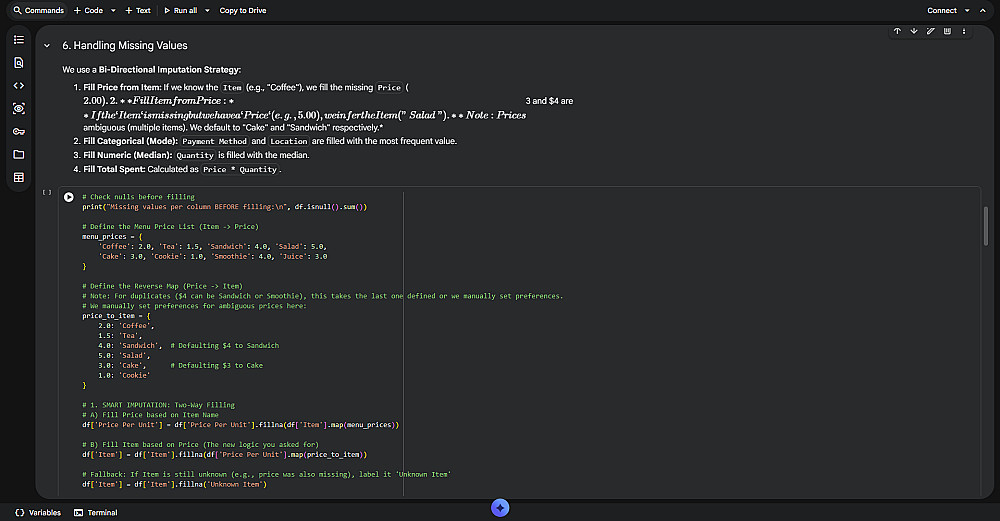This screenshot has height=521, width=1000.
Task: Open the Run all dropdown arrow
Action: 207,11
